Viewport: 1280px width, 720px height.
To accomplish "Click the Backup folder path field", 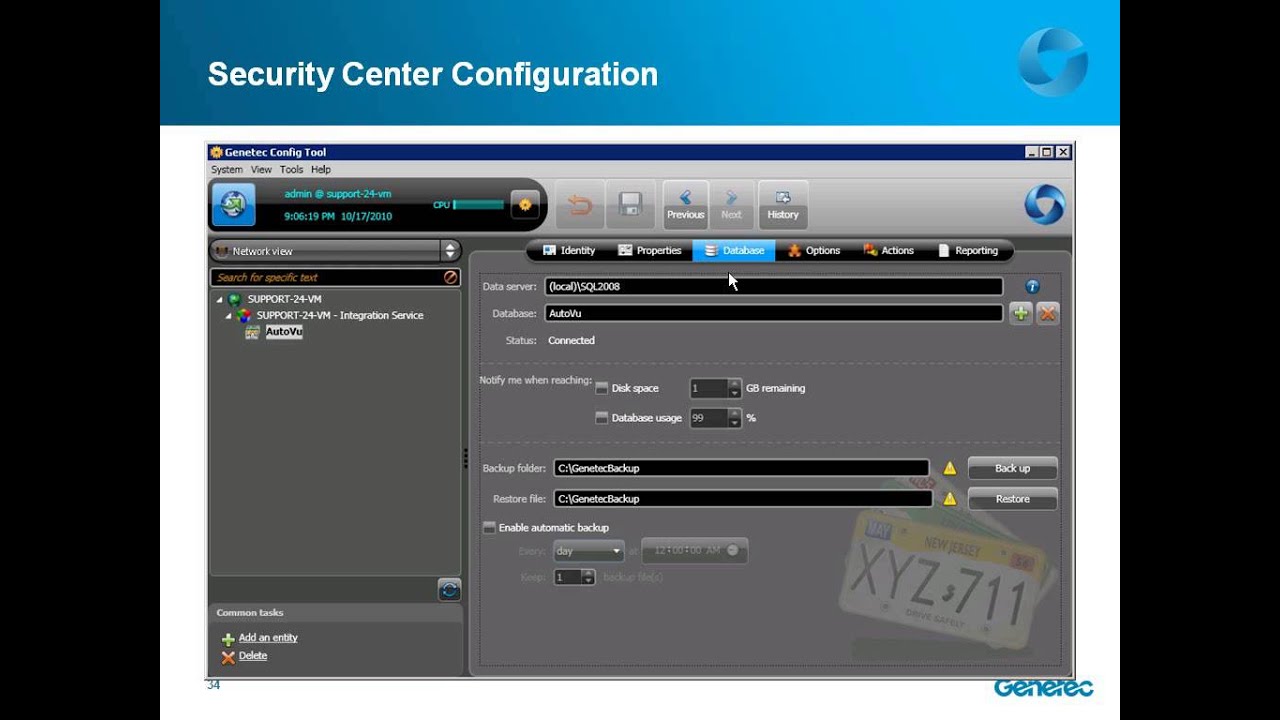I will click(741, 468).
